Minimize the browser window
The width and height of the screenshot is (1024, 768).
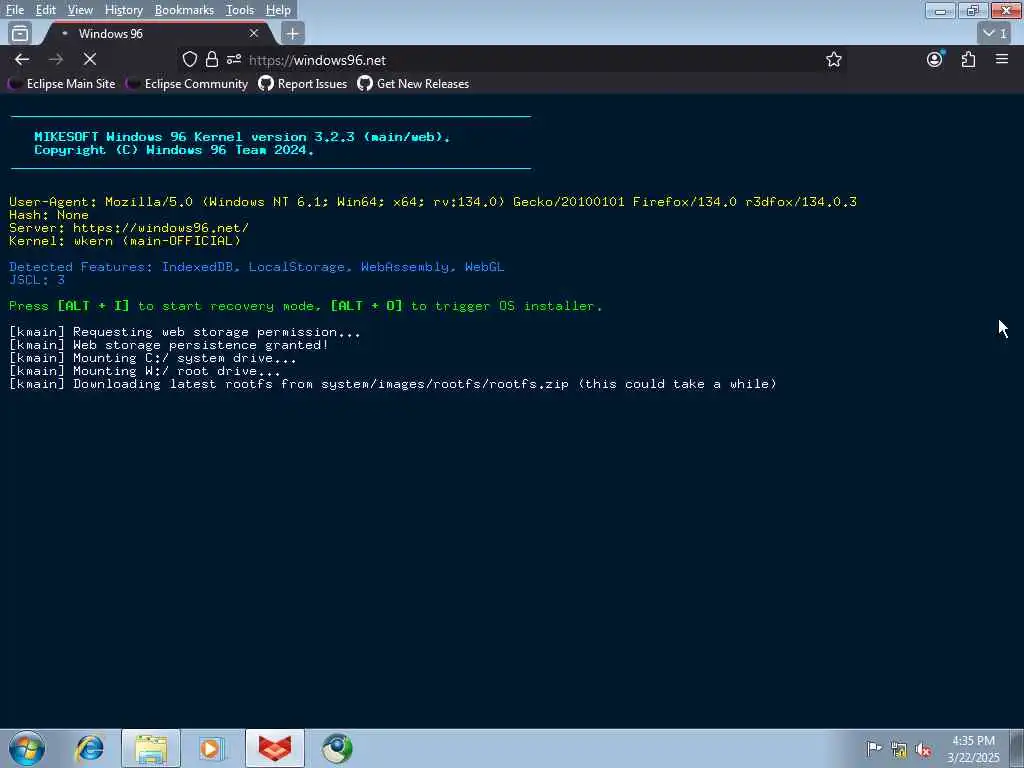point(940,10)
